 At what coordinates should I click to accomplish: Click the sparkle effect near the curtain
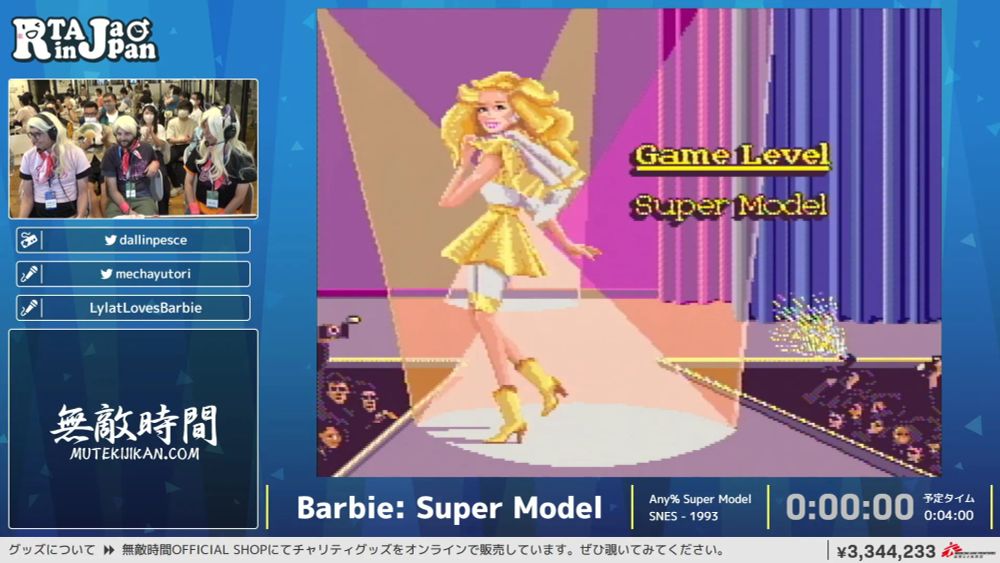[807, 325]
